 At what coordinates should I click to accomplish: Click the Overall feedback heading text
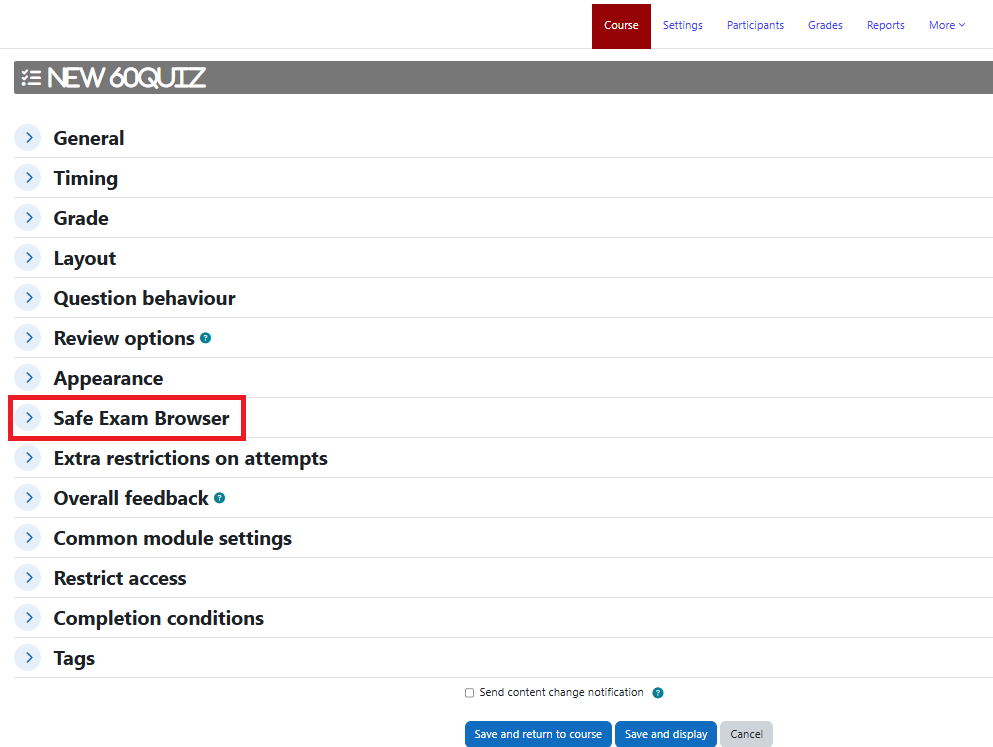(131, 498)
